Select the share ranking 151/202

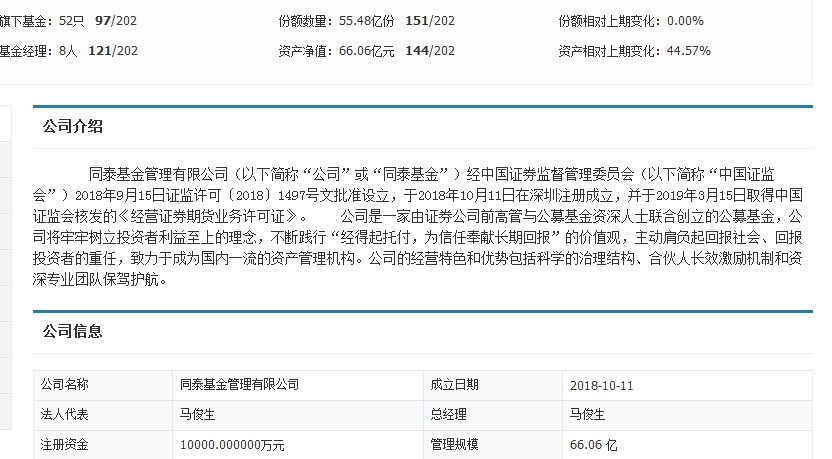430,21
